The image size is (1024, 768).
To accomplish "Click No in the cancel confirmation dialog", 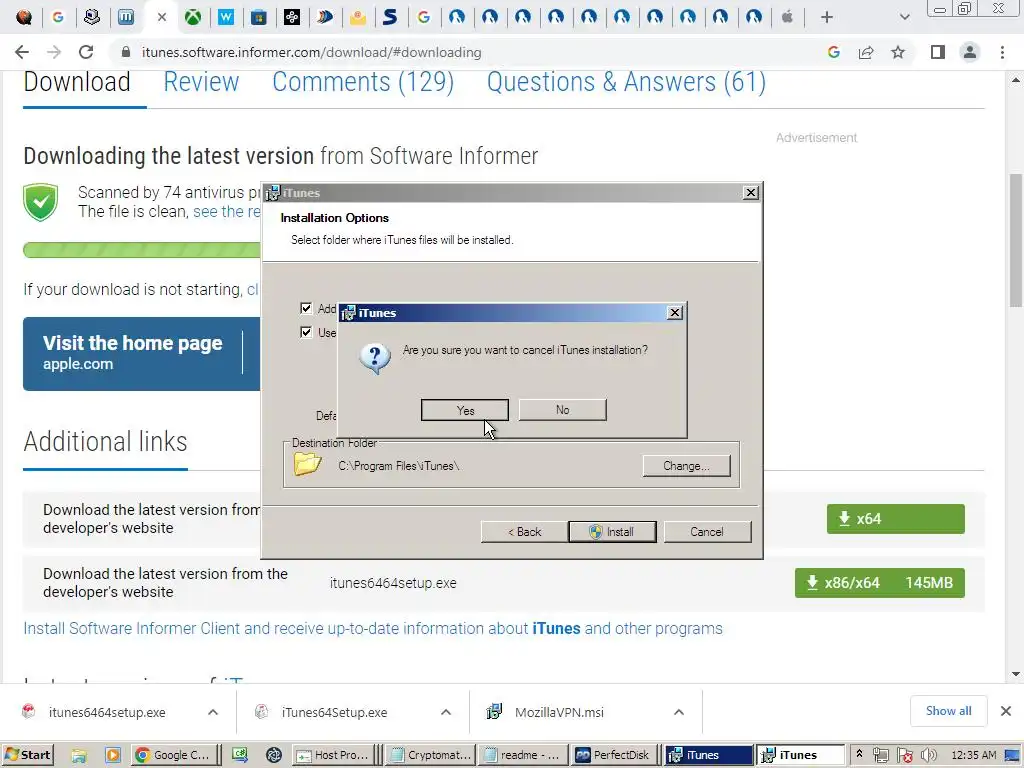I will pyautogui.click(x=562, y=410).
